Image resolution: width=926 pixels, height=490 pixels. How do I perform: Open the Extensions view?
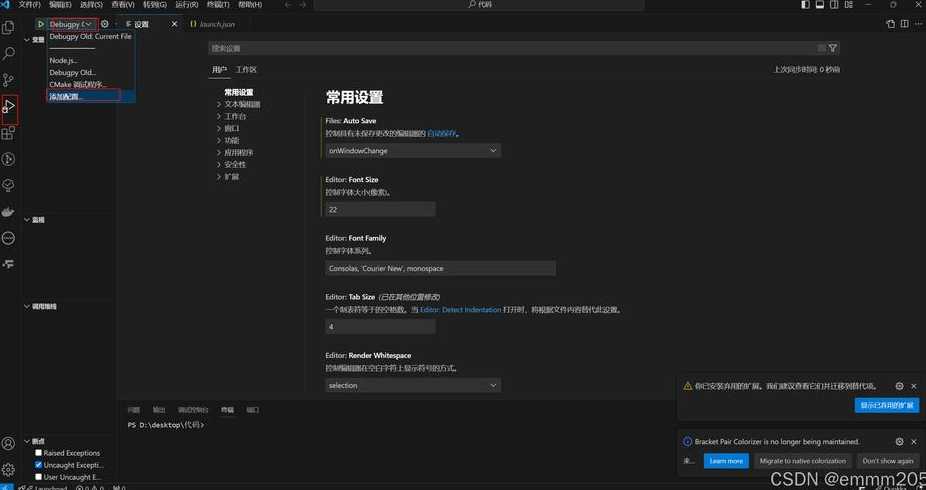tap(8, 133)
